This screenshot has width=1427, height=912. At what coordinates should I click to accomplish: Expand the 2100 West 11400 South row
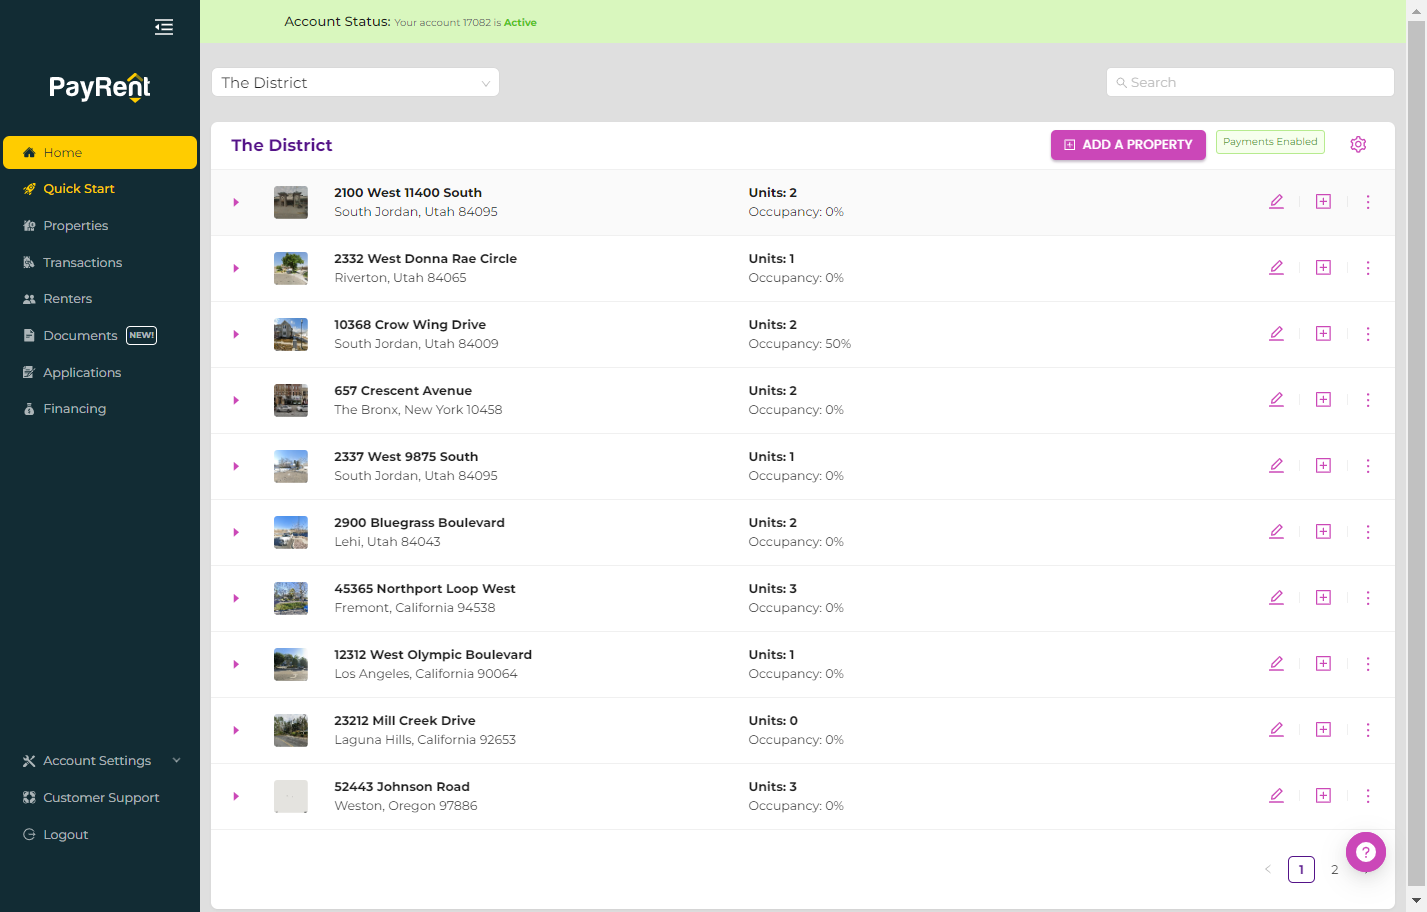[x=236, y=202]
